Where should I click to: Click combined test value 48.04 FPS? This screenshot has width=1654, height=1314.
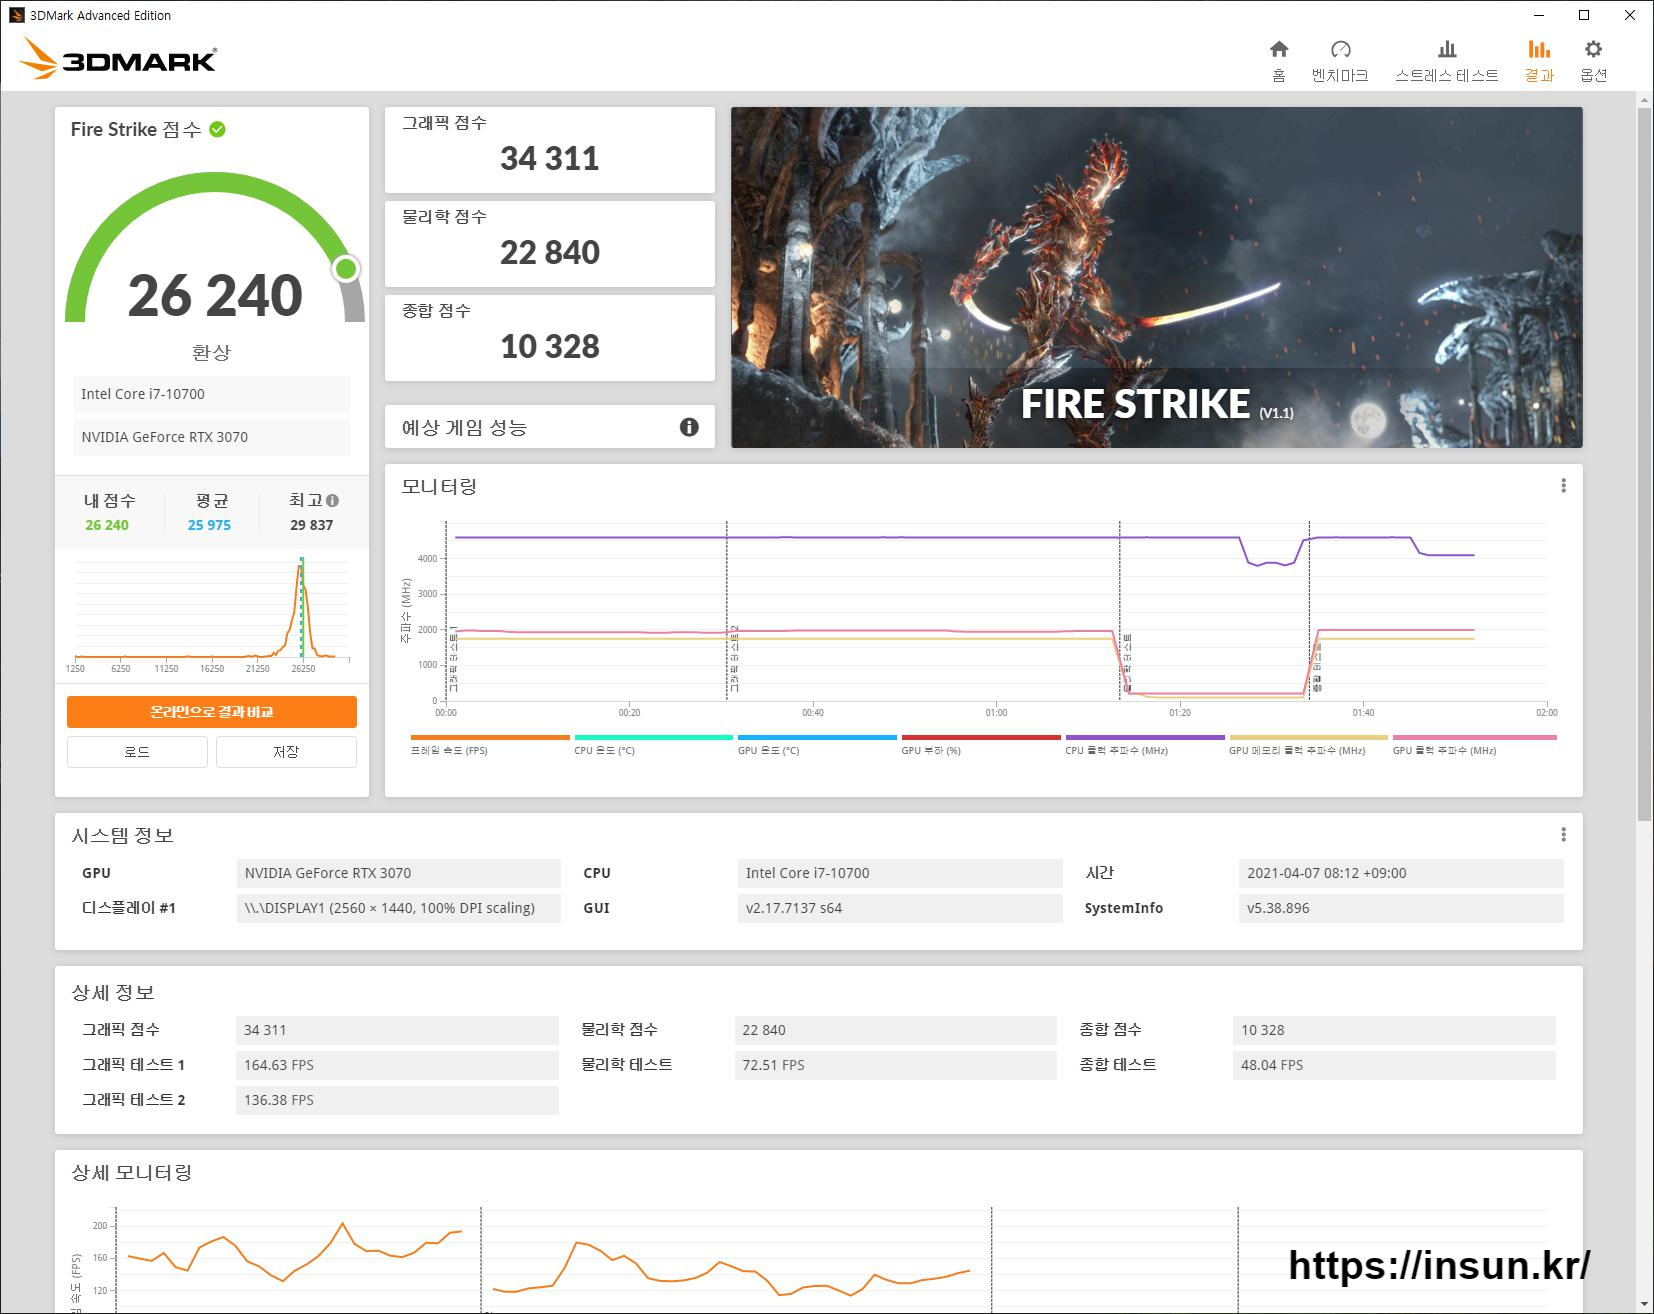tap(1394, 1065)
